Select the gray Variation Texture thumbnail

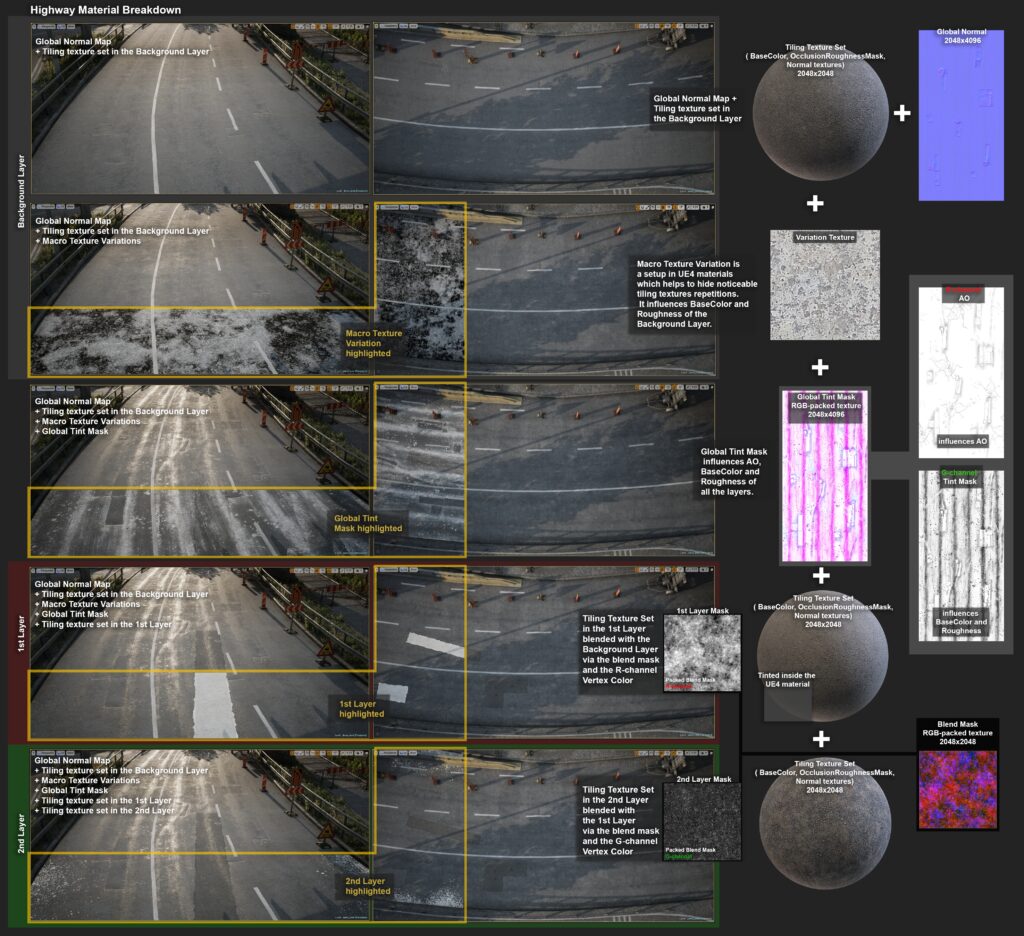(x=825, y=285)
